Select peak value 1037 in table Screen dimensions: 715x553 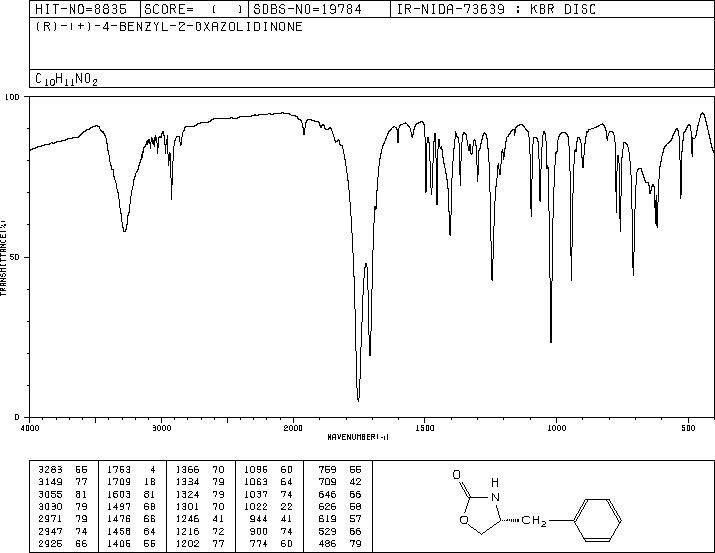click(x=256, y=494)
